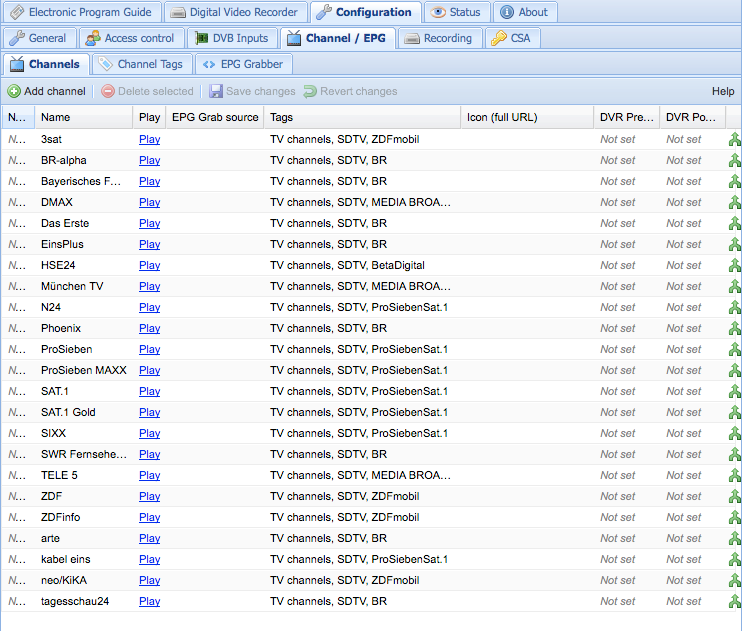Open the About tab

525,12
